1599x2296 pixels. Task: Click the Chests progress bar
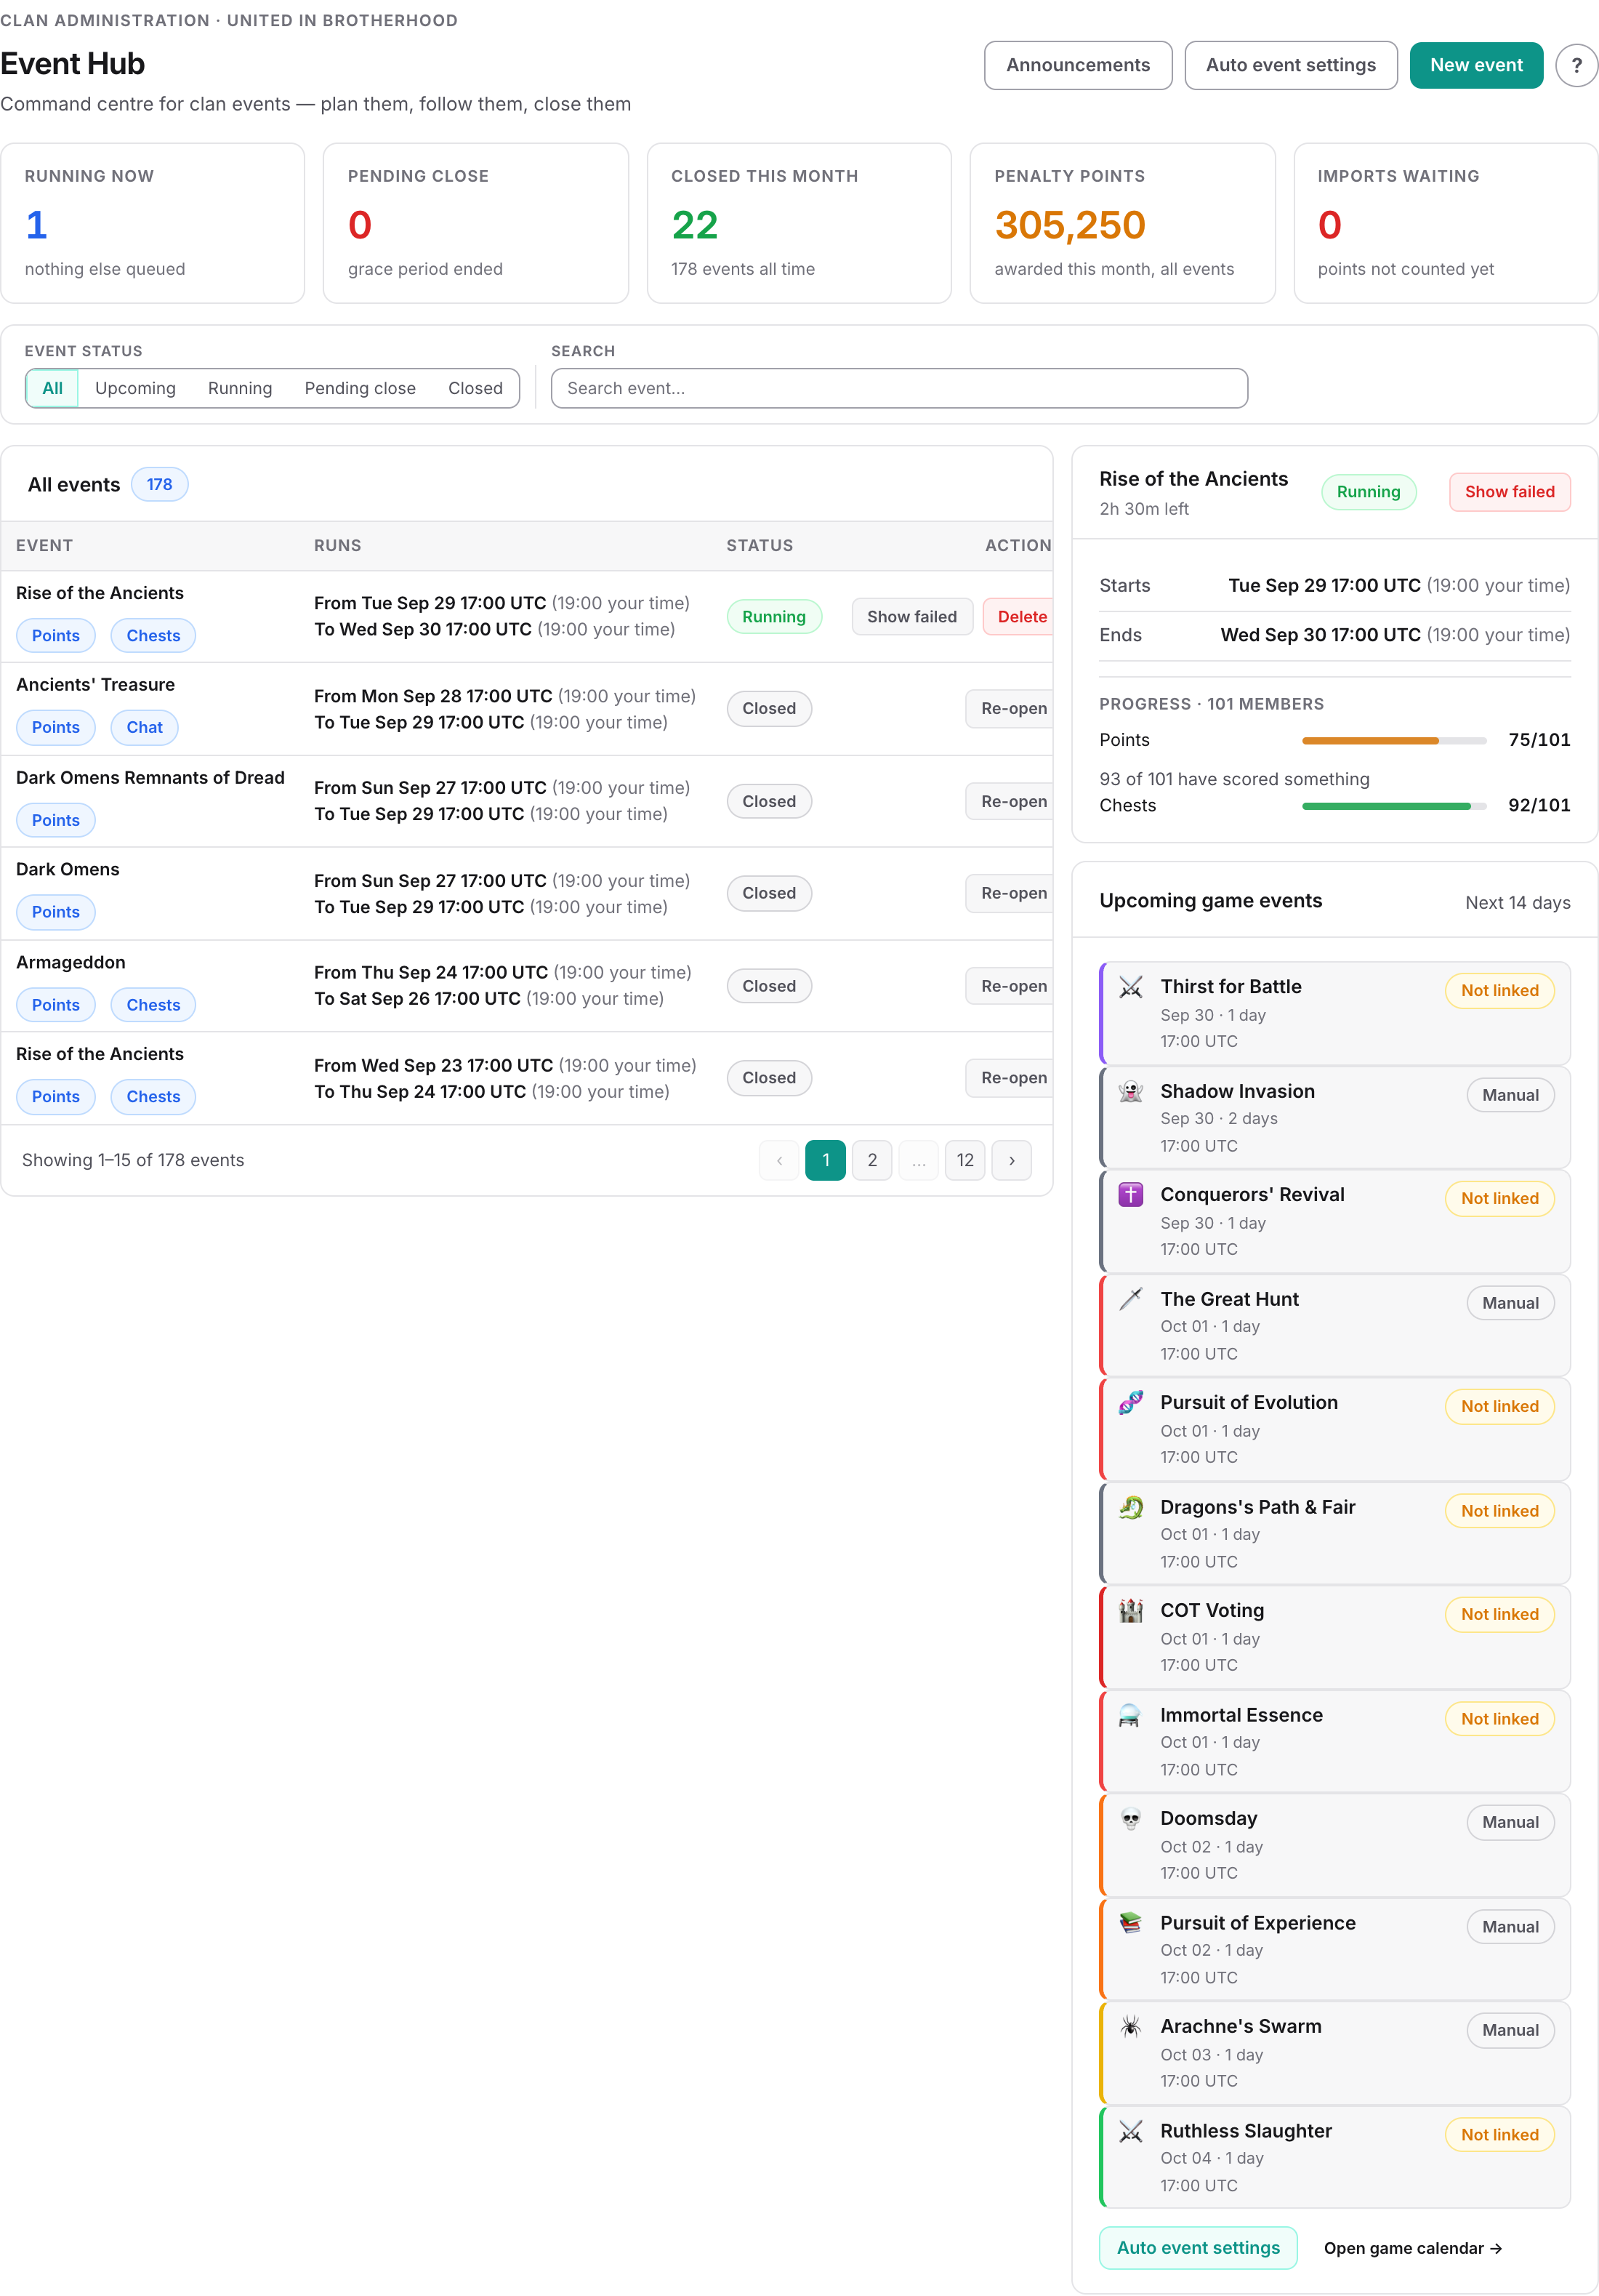click(x=1394, y=806)
